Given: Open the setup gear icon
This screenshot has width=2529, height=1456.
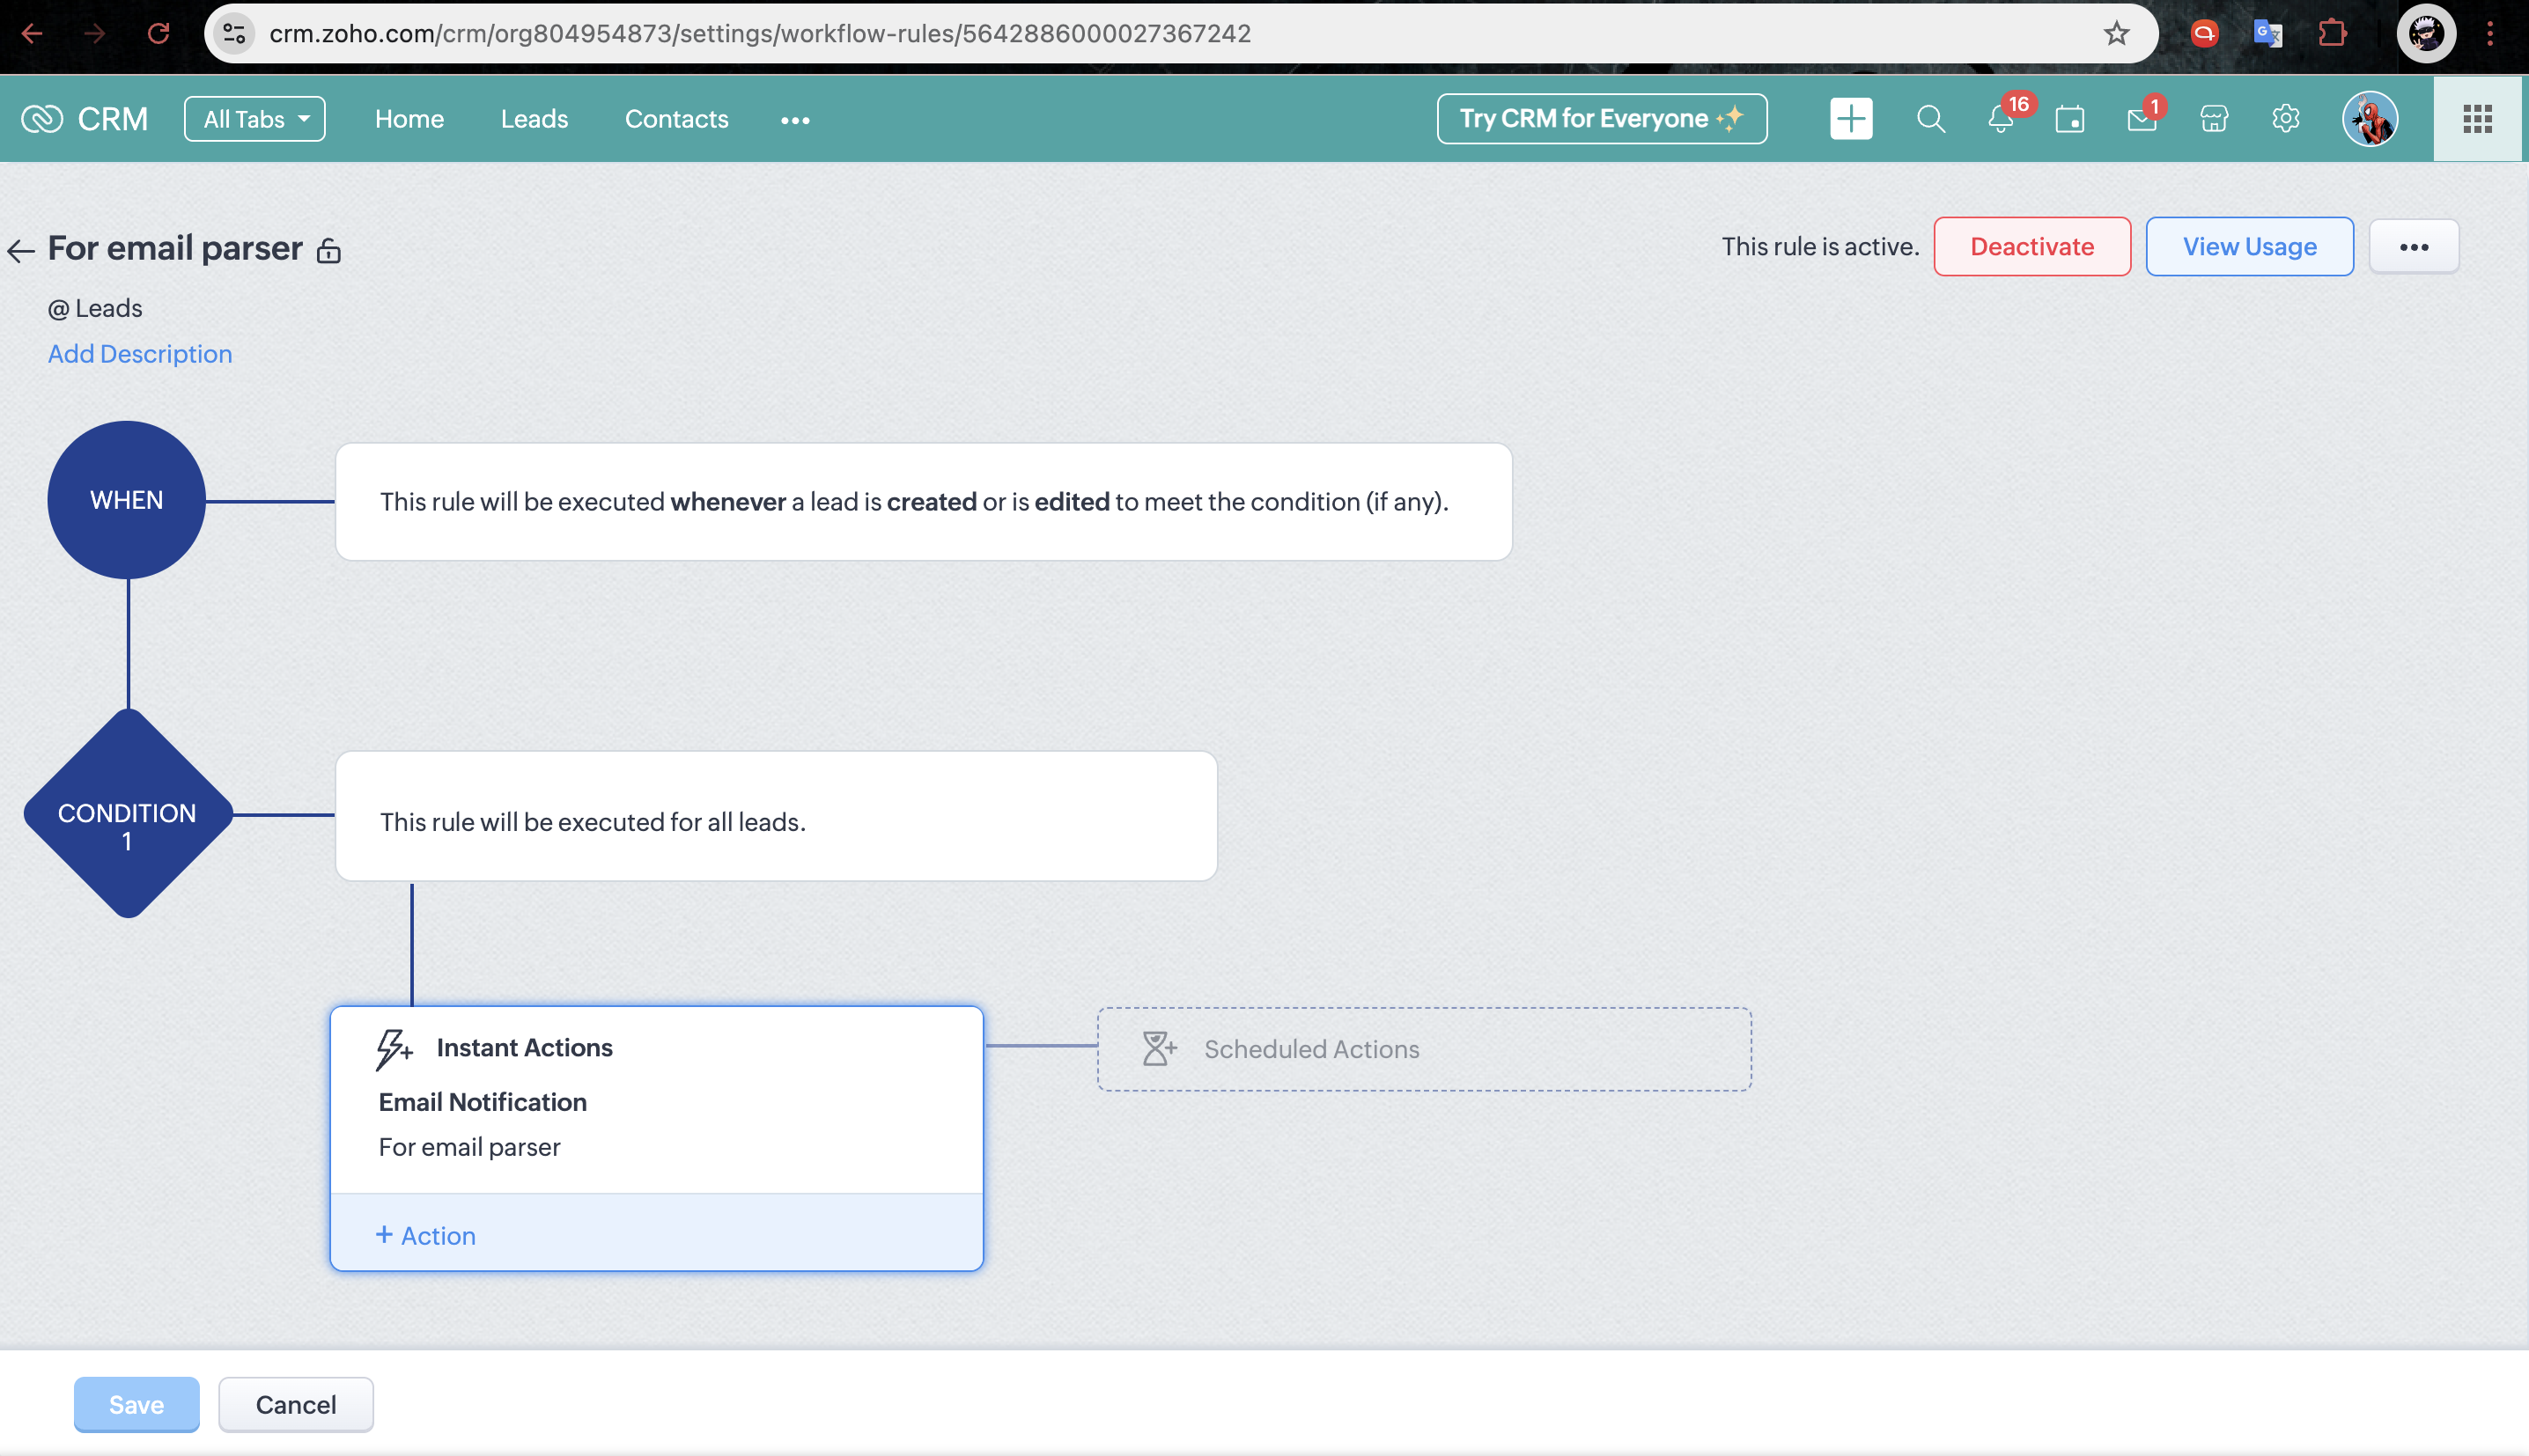Looking at the screenshot, I should [x=2285, y=120].
